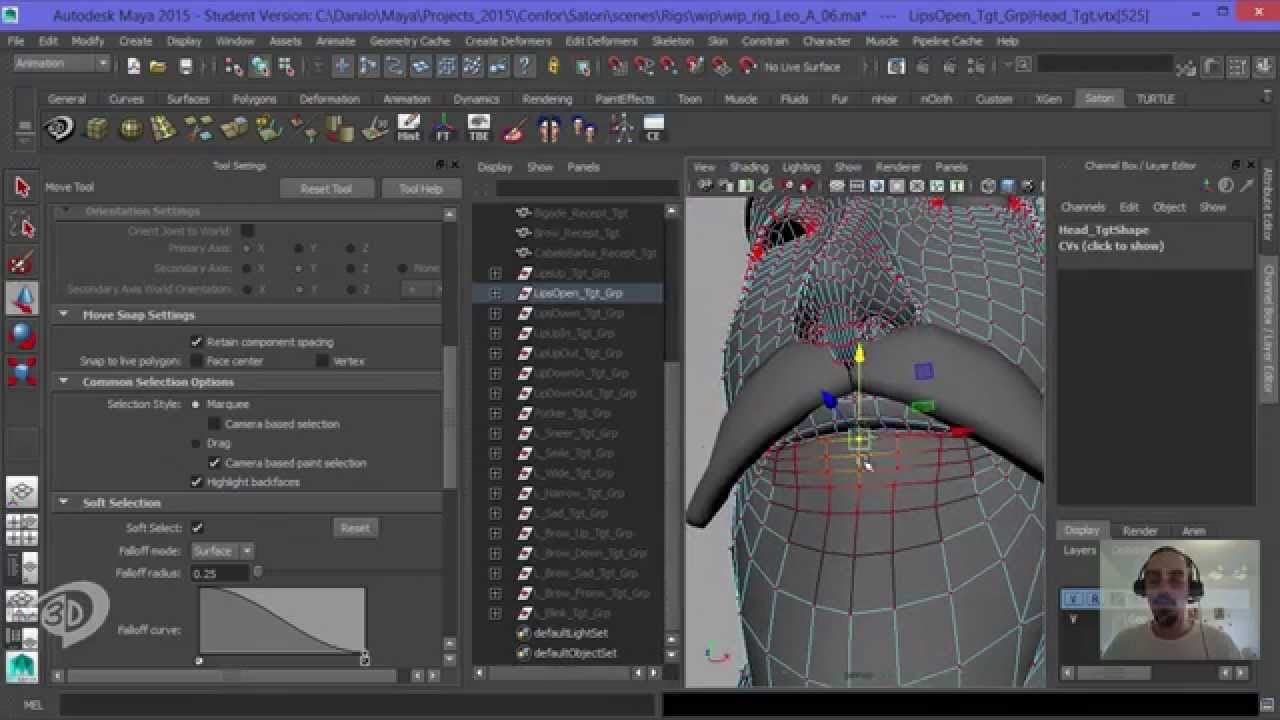This screenshot has height=720, width=1280.
Task: Collapse the Move Snap Settings section
Action: pos(63,315)
